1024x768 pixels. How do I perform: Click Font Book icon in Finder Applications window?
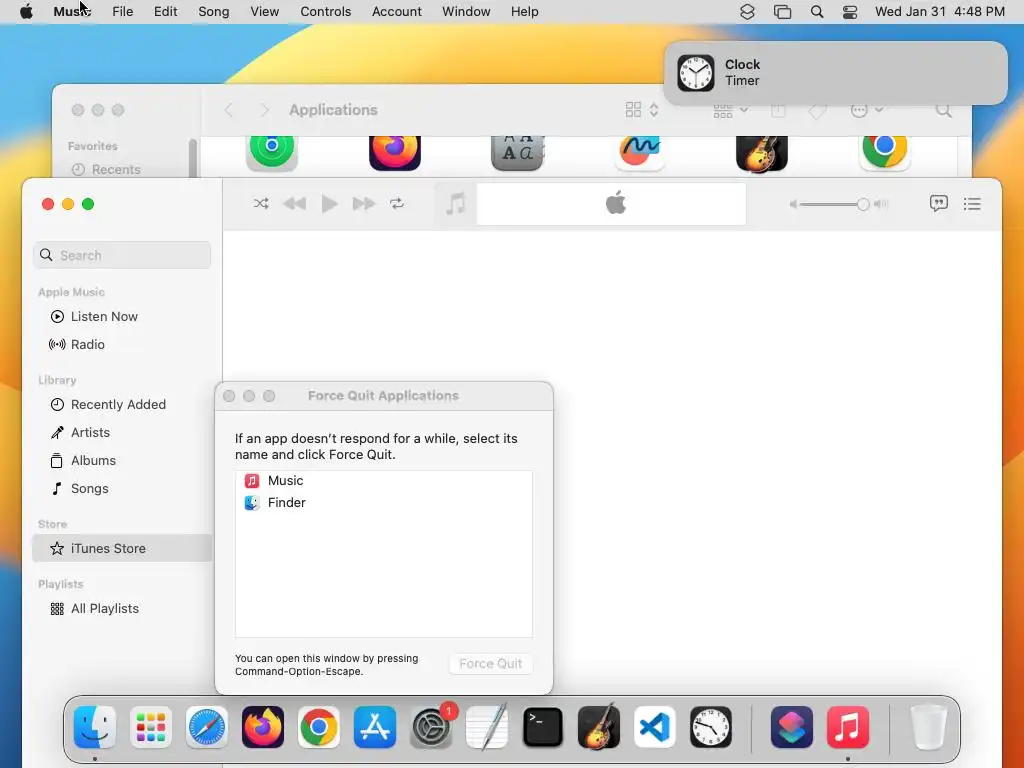pos(517,153)
